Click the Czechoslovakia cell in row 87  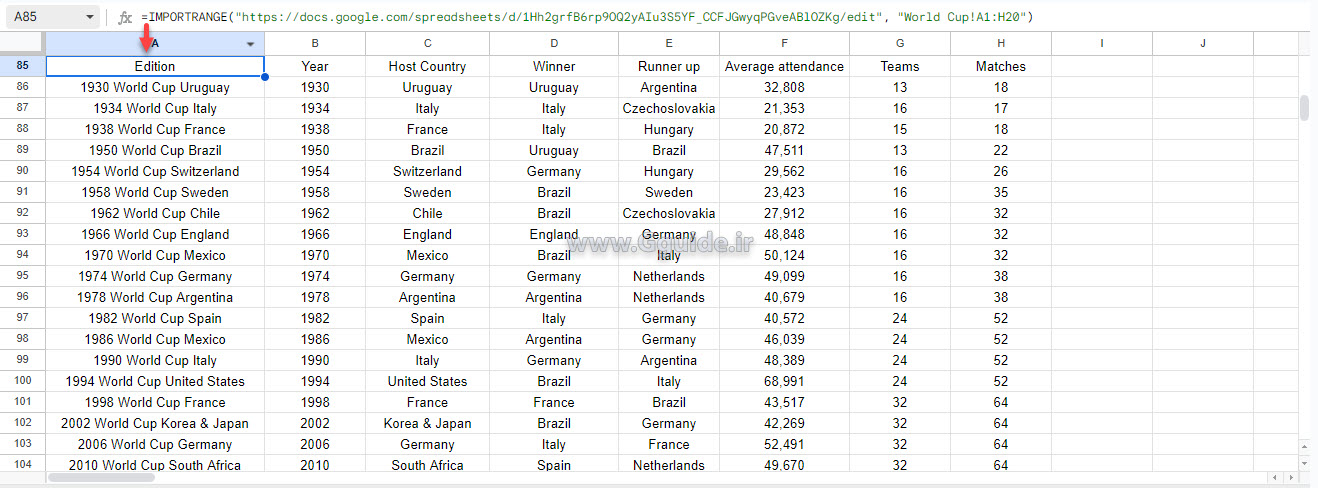click(668, 108)
